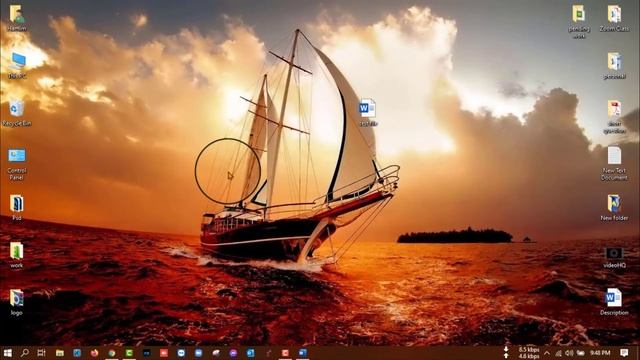
Task: Open taskbar Search magnifier
Action: tap(24, 353)
